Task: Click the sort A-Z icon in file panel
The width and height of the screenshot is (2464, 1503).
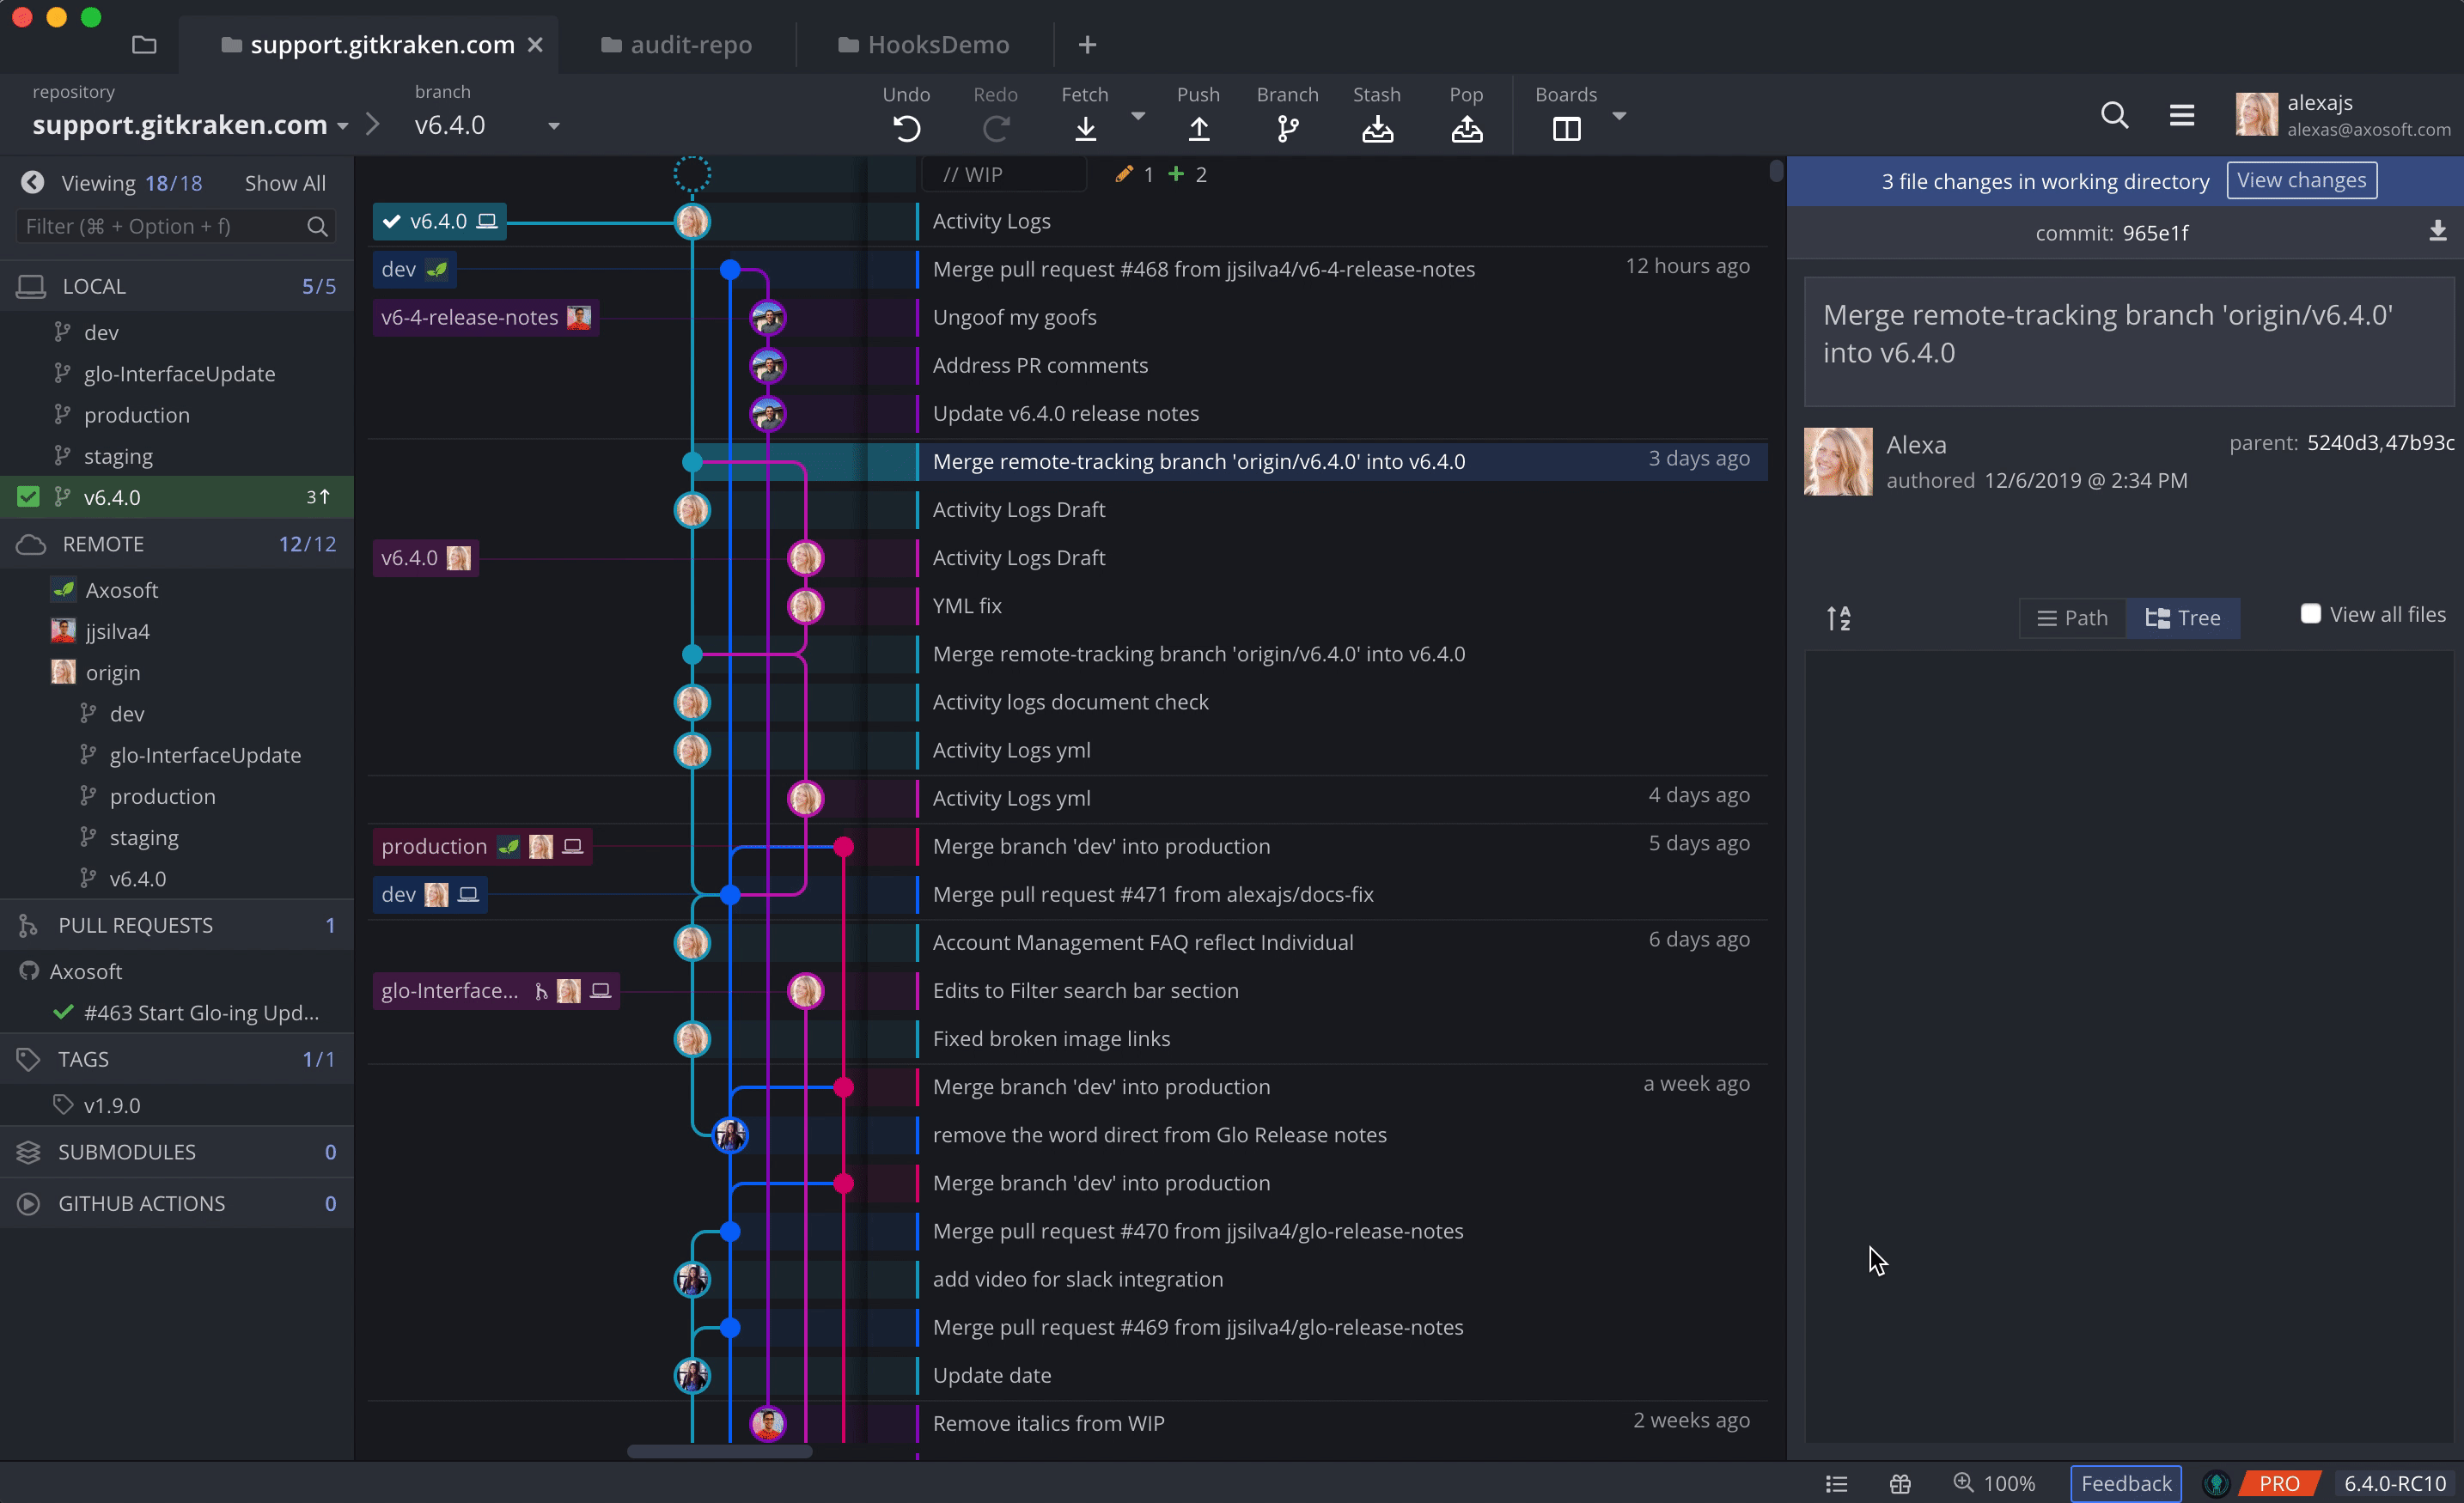Action: click(x=1838, y=618)
